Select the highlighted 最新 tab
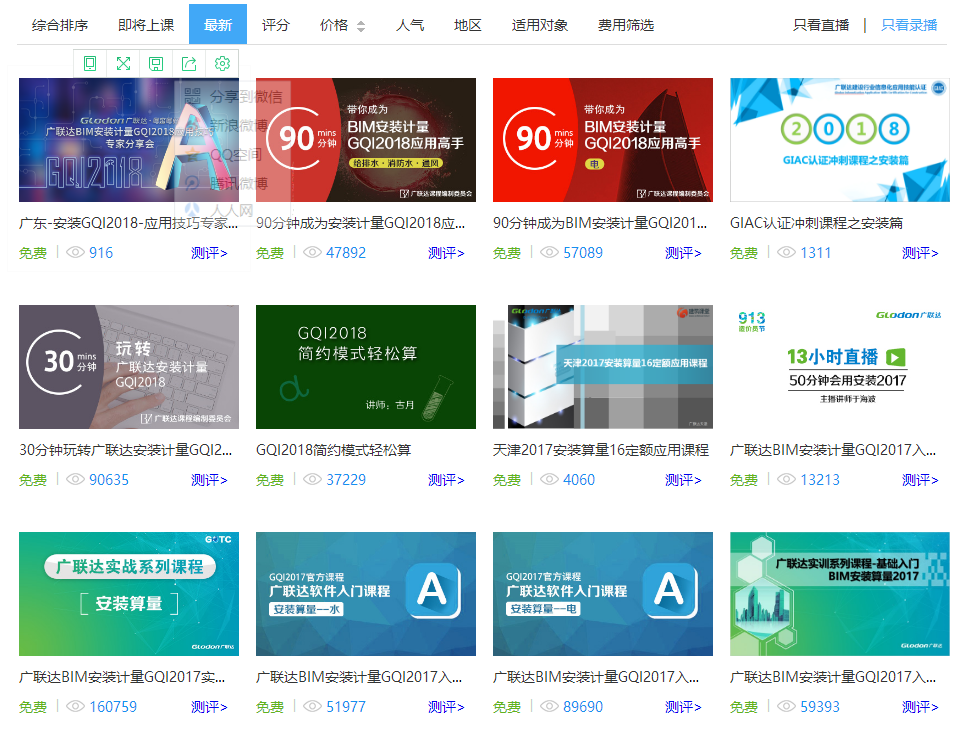 tap(218, 24)
